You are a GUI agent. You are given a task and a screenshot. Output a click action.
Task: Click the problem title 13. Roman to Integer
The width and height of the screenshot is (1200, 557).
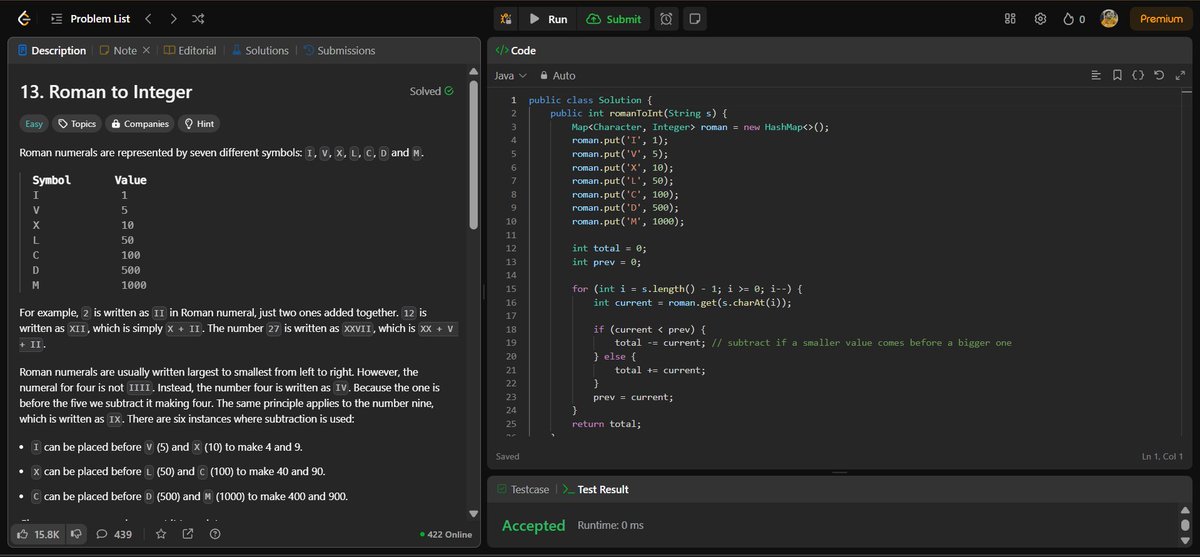coord(106,92)
